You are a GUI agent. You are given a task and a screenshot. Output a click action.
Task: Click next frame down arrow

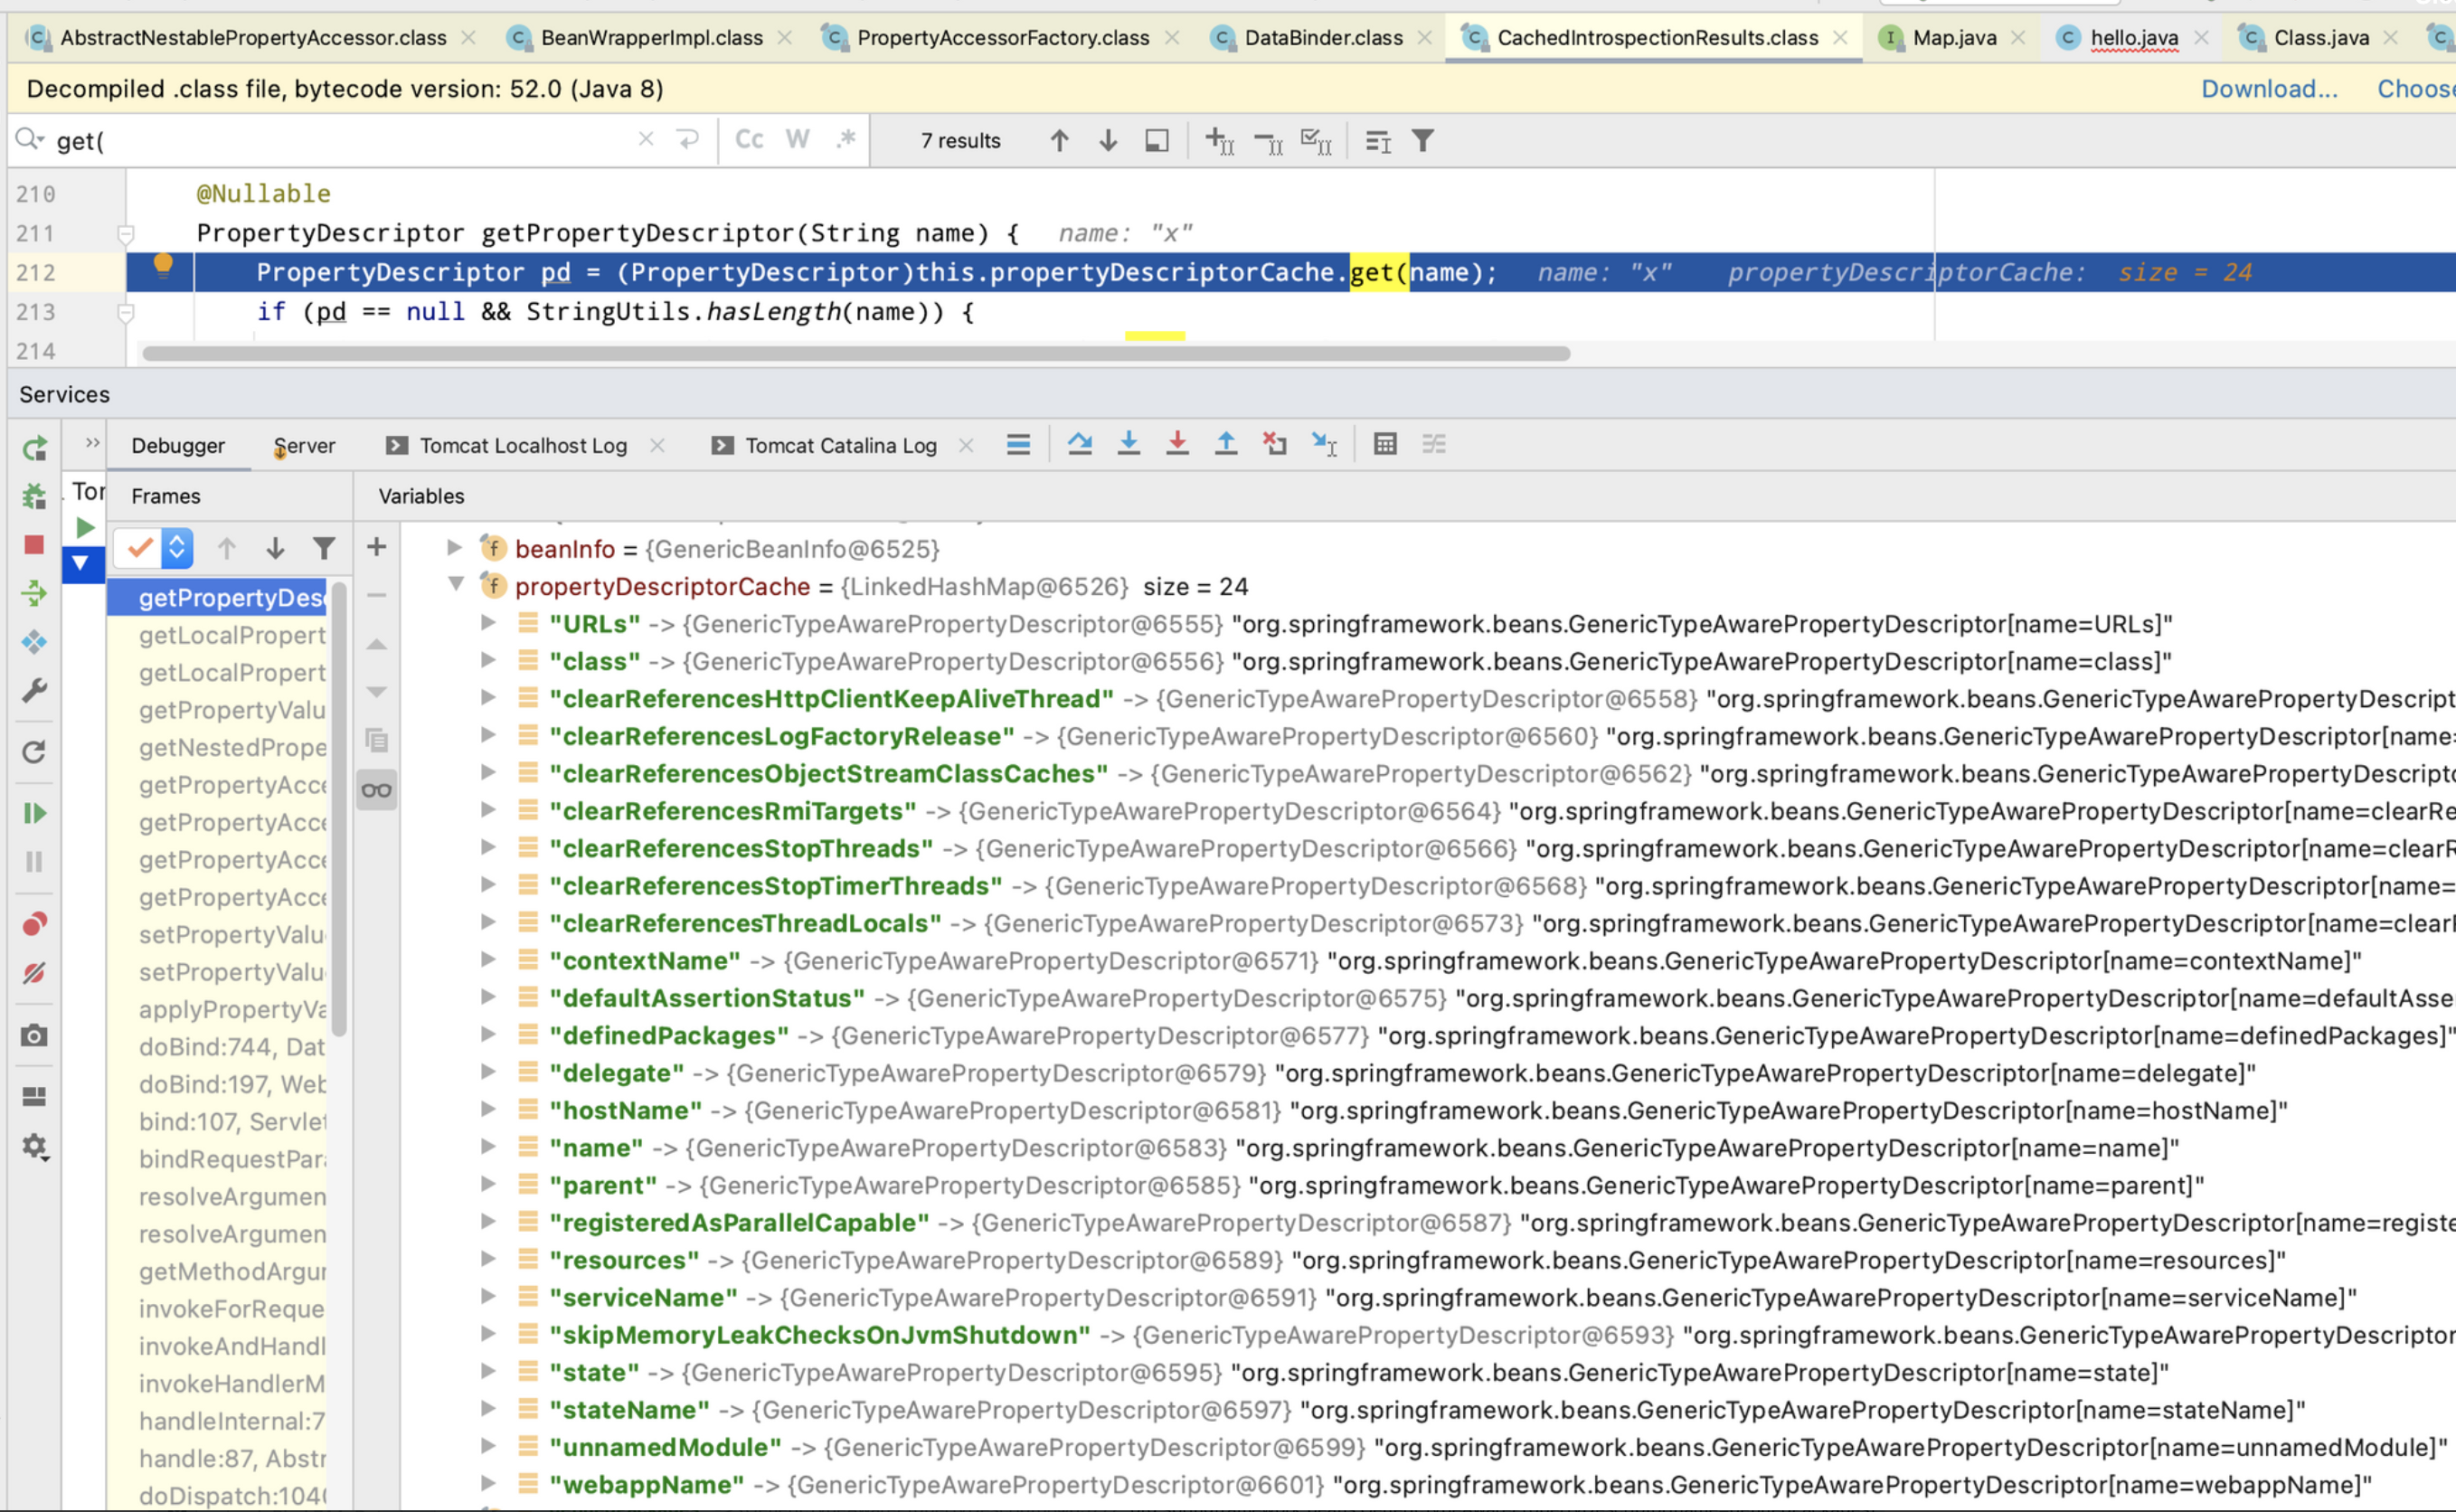pyautogui.click(x=275, y=548)
